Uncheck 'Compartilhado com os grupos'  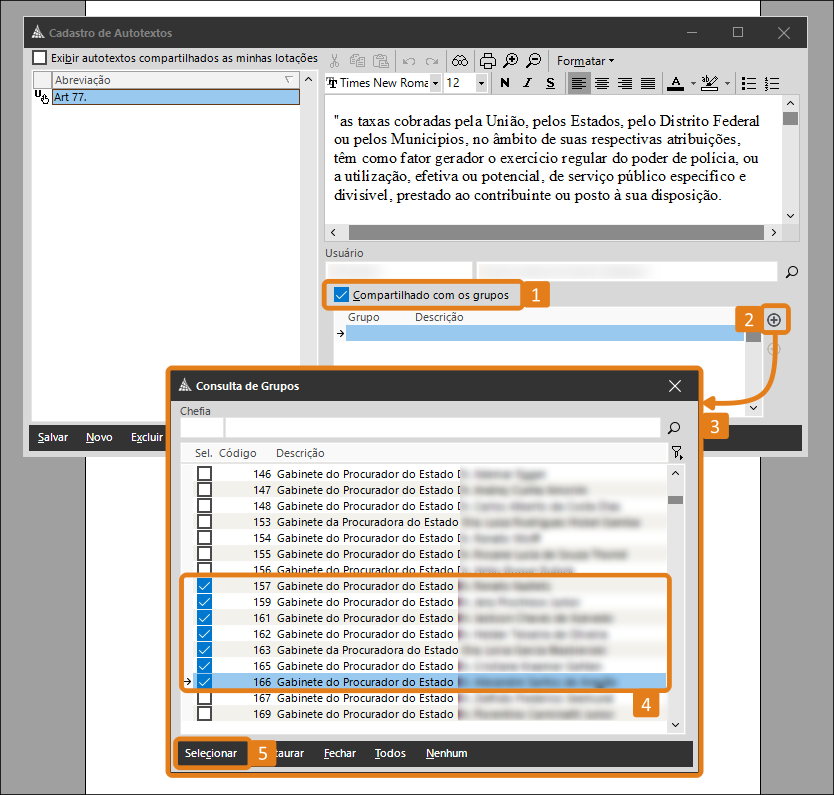click(341, 295)
